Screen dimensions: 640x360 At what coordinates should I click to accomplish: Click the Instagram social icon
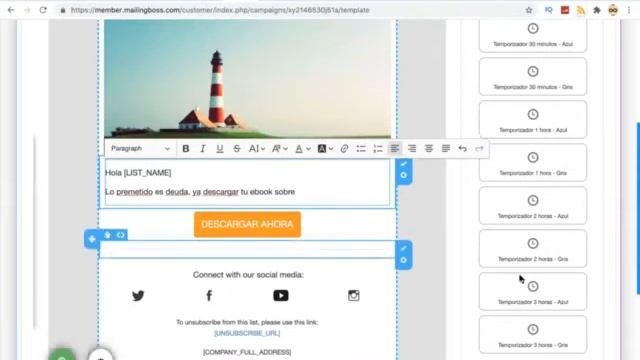tap(353, 296)
